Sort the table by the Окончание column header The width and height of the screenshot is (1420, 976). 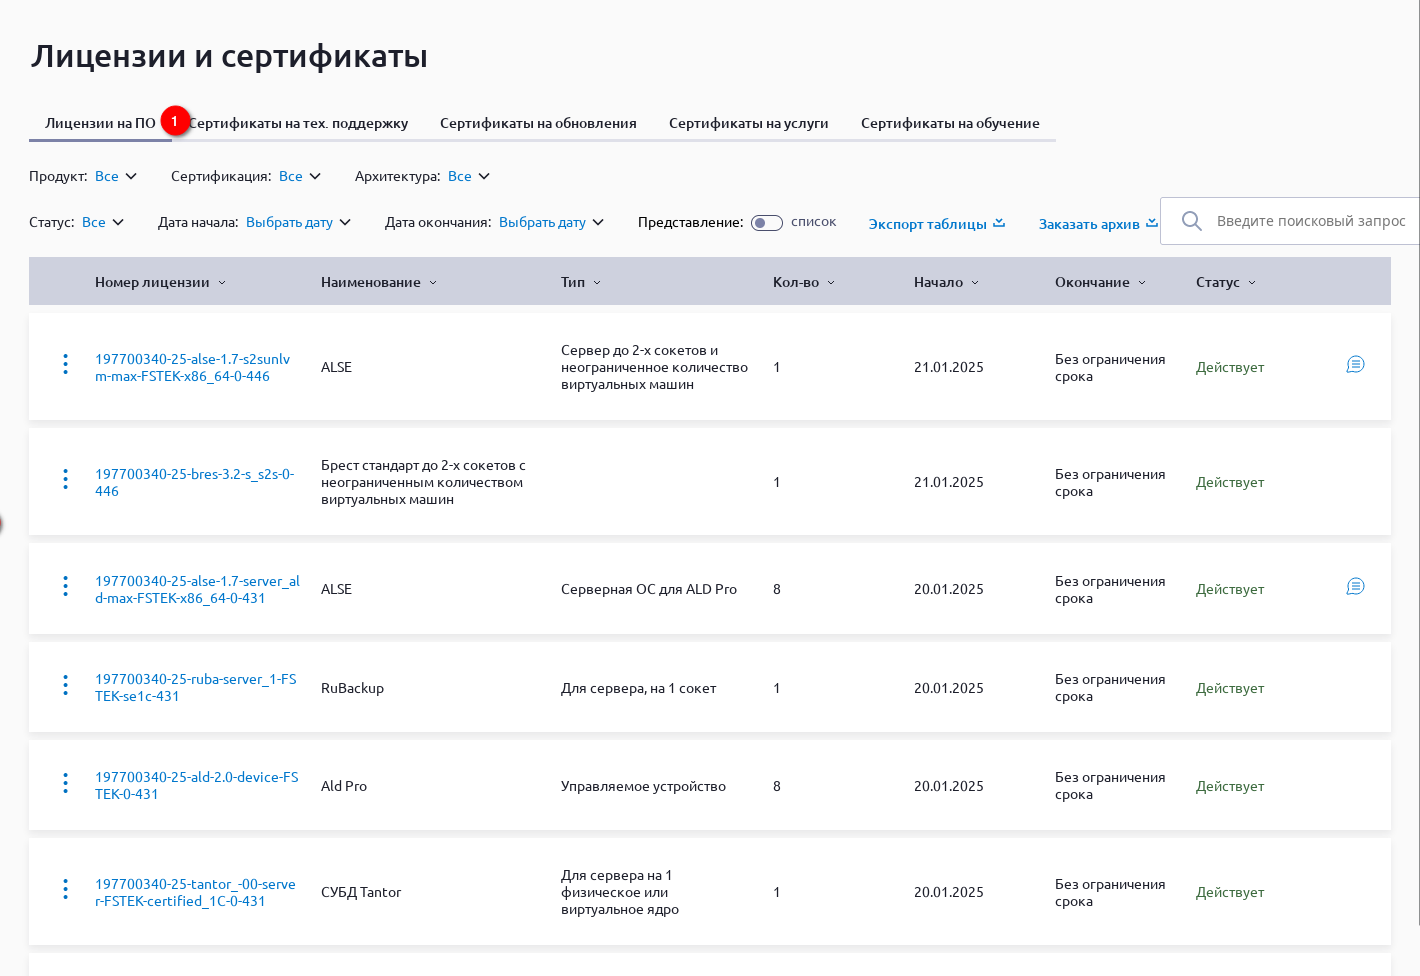click(x=1099, y=283)
